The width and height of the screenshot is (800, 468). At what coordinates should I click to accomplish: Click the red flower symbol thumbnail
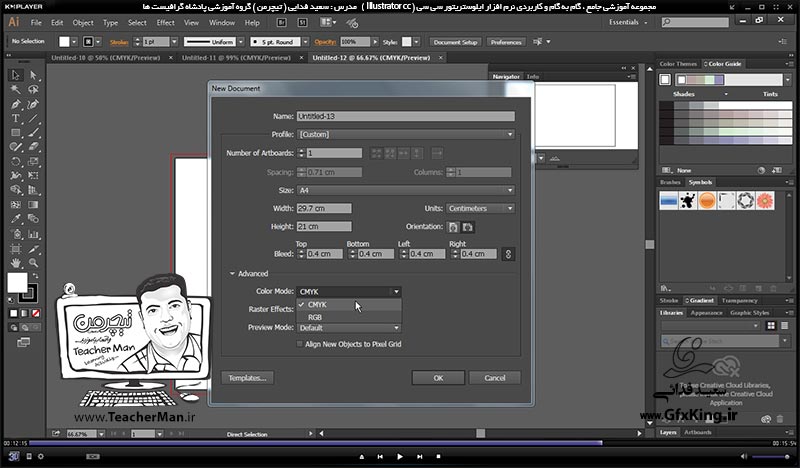(765, 201)
